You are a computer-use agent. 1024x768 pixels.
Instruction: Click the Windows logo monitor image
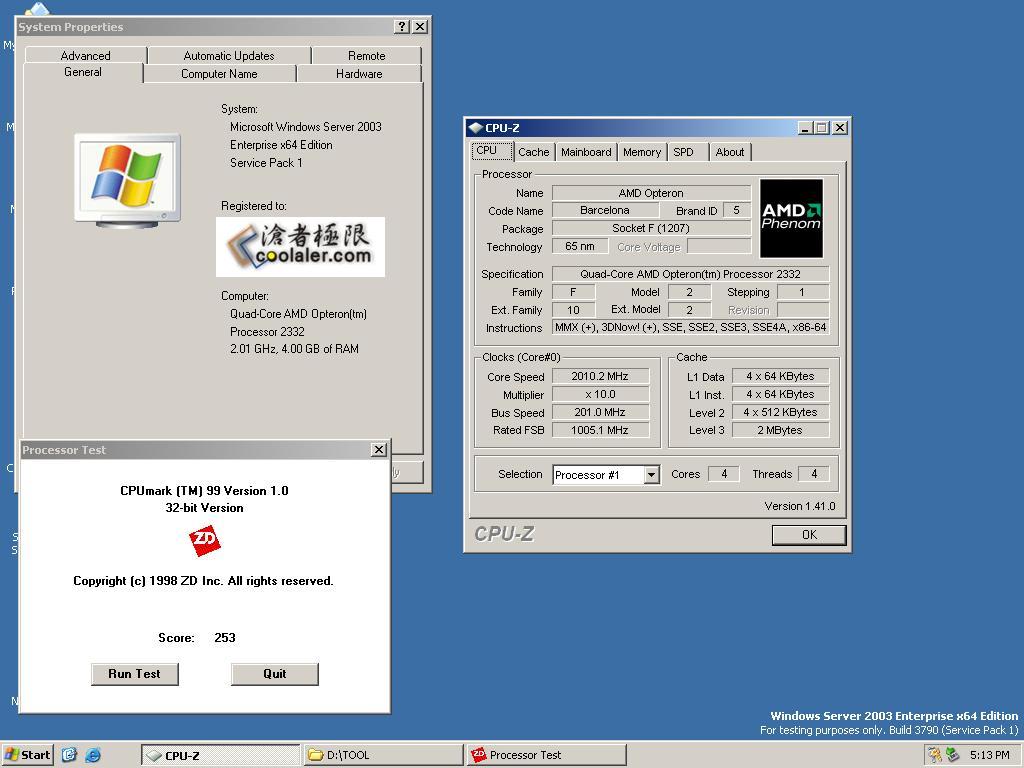(x=127, y=180)
